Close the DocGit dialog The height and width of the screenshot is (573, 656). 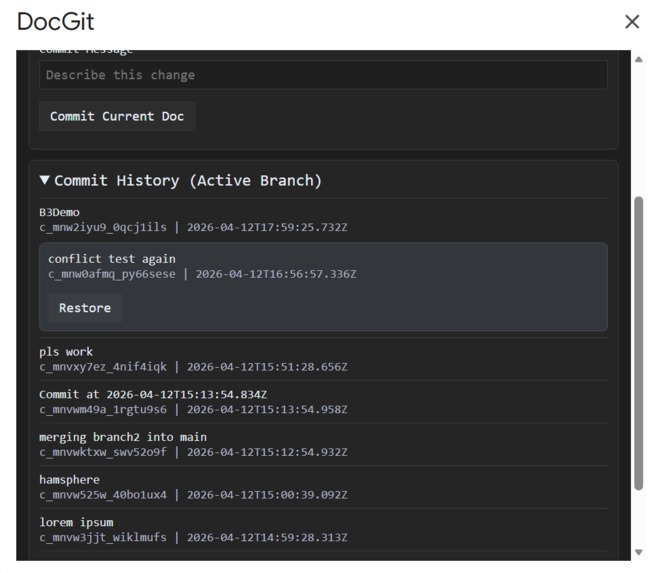coord(632,22)
